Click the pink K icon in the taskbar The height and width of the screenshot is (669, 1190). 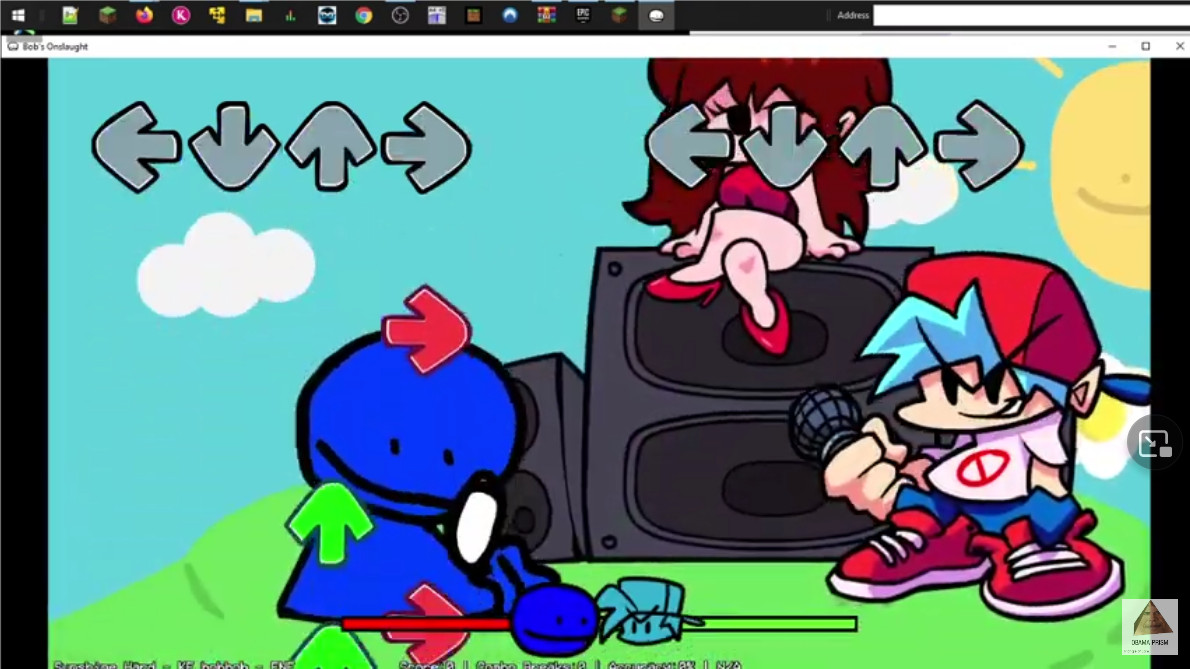[x=180, y=15]
